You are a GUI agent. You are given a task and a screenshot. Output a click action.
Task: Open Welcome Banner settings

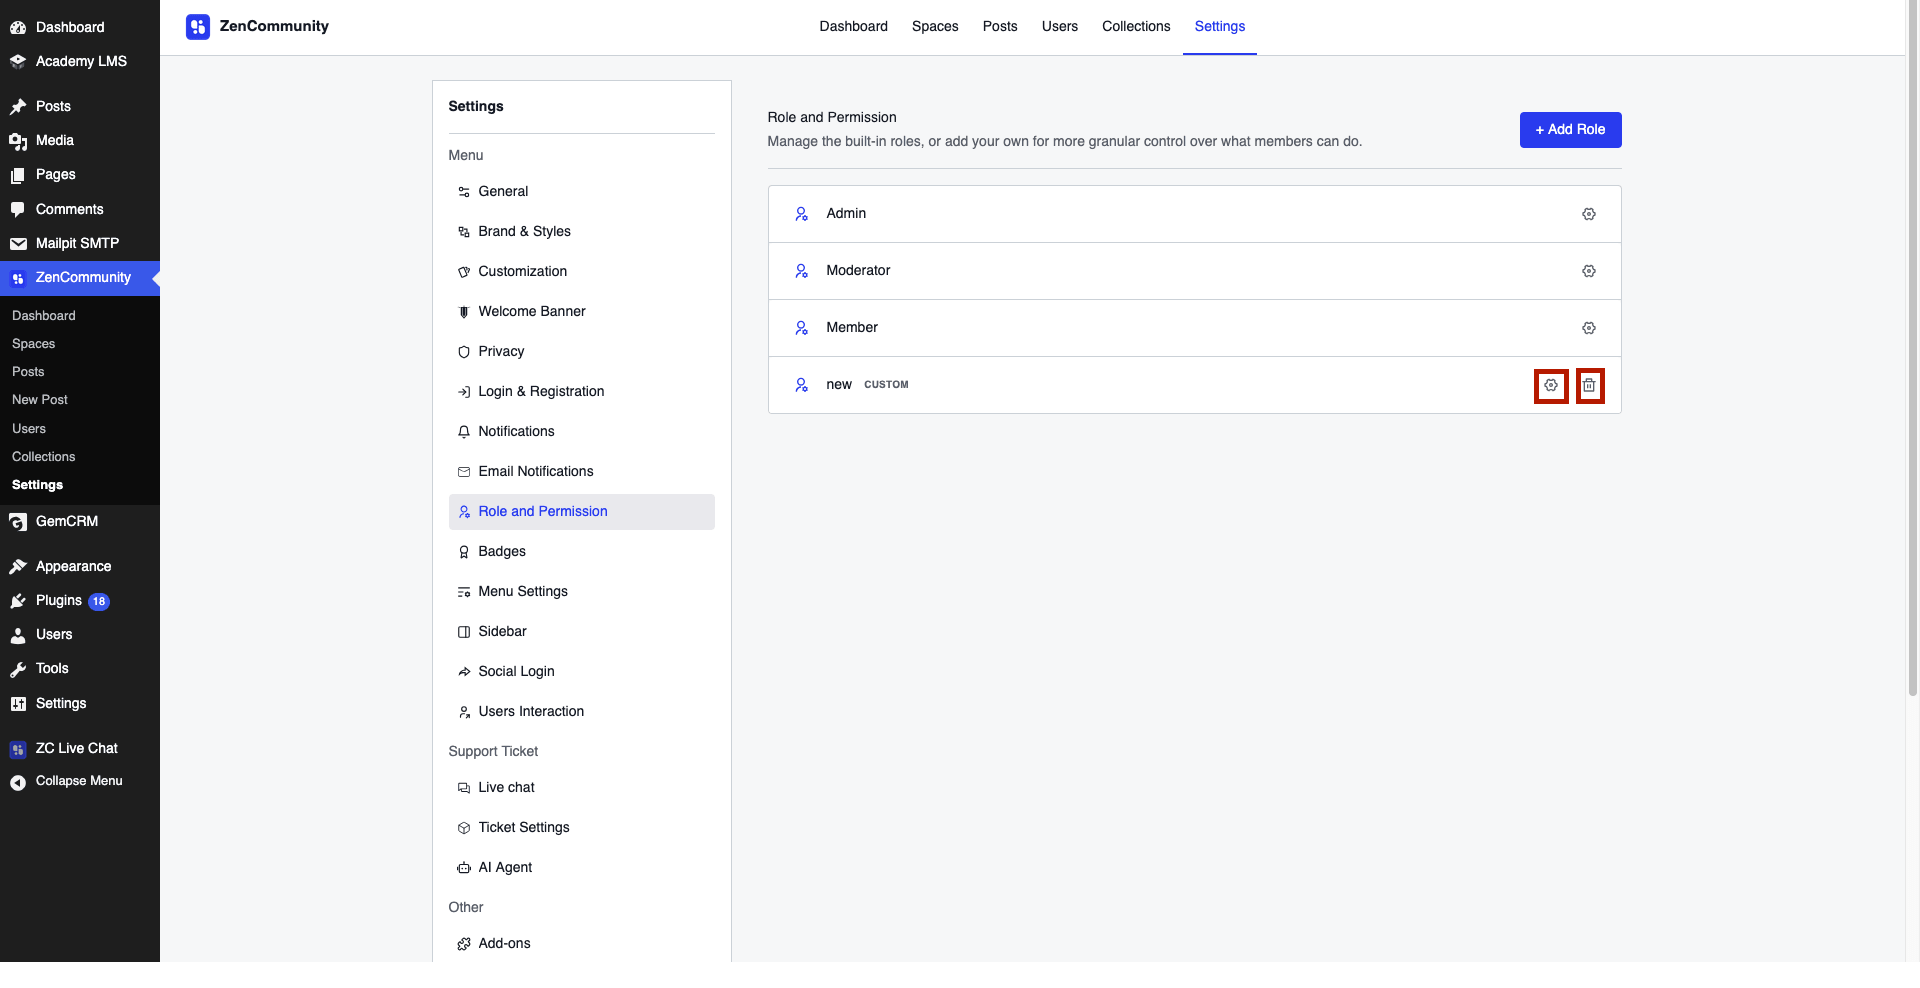click(582, 312)
